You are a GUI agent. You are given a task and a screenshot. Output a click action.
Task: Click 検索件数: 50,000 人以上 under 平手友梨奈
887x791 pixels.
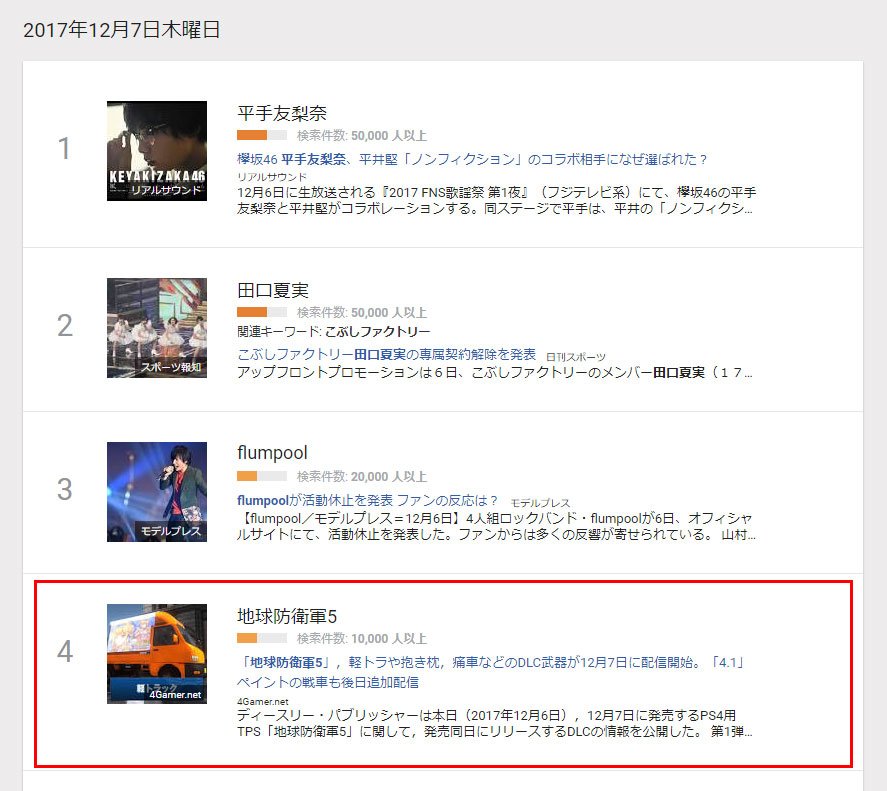pyautogui.click(x=362, y=136)
